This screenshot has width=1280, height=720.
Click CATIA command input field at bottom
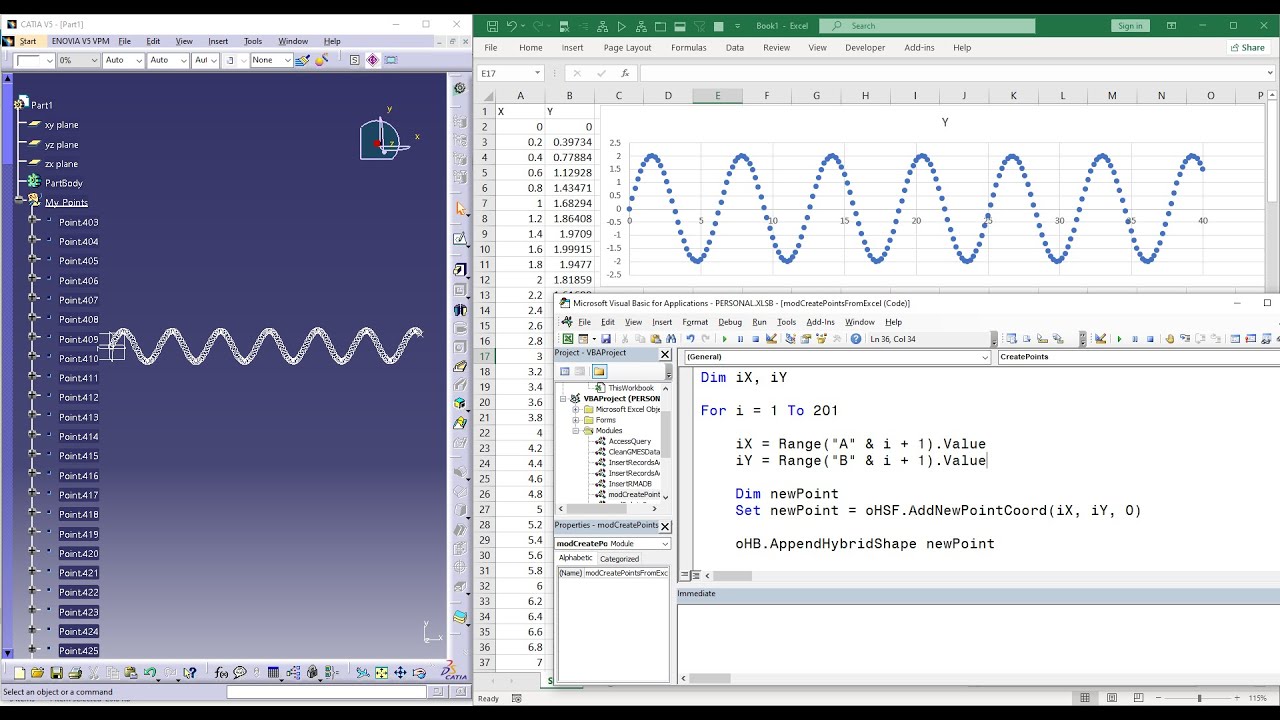click(327, 692)
